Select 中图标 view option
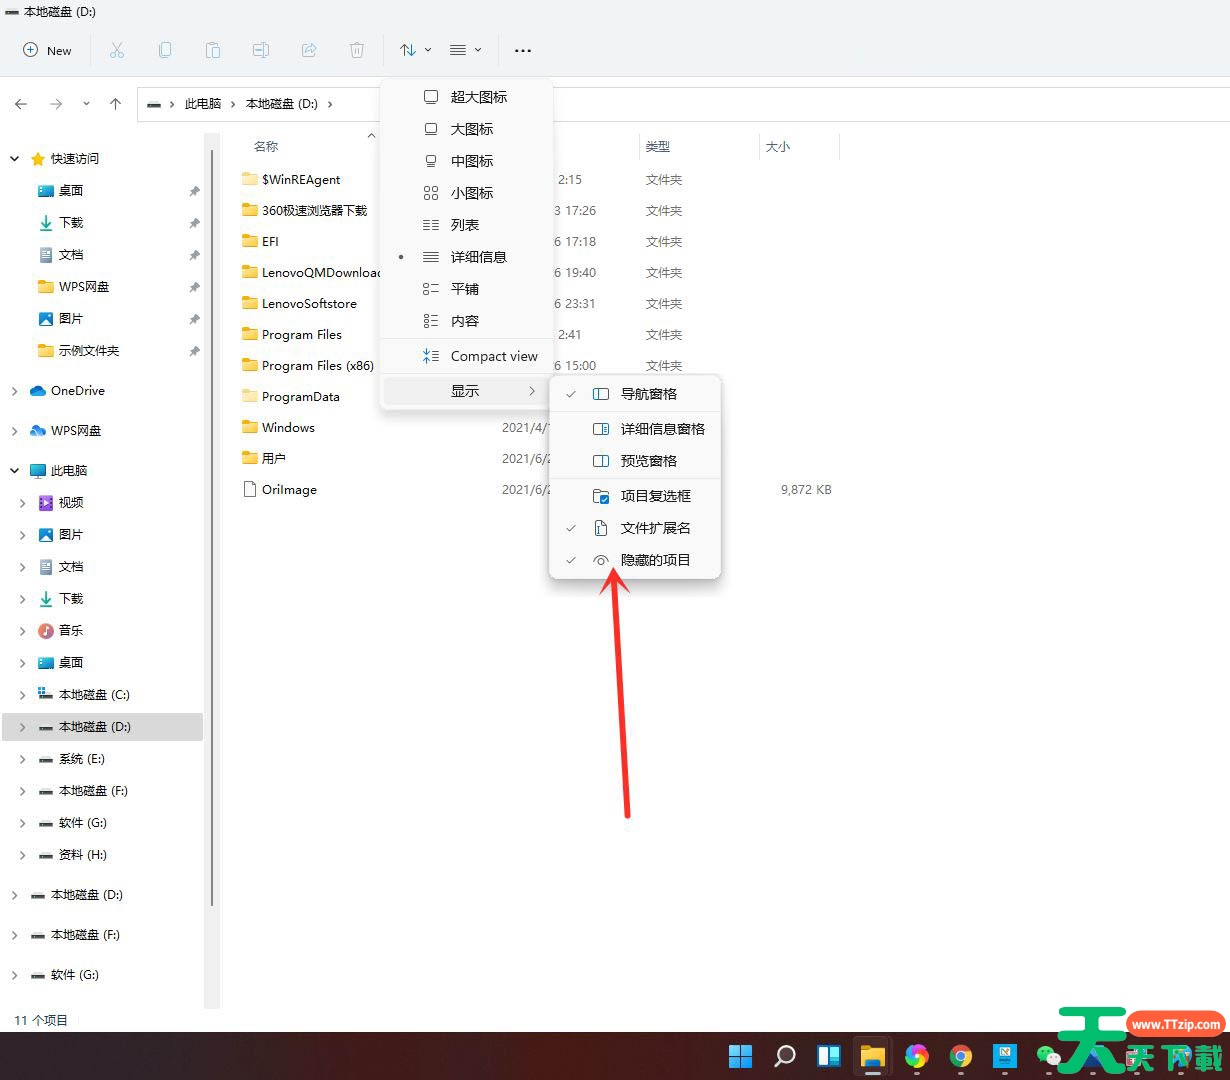 click(466, 161)
